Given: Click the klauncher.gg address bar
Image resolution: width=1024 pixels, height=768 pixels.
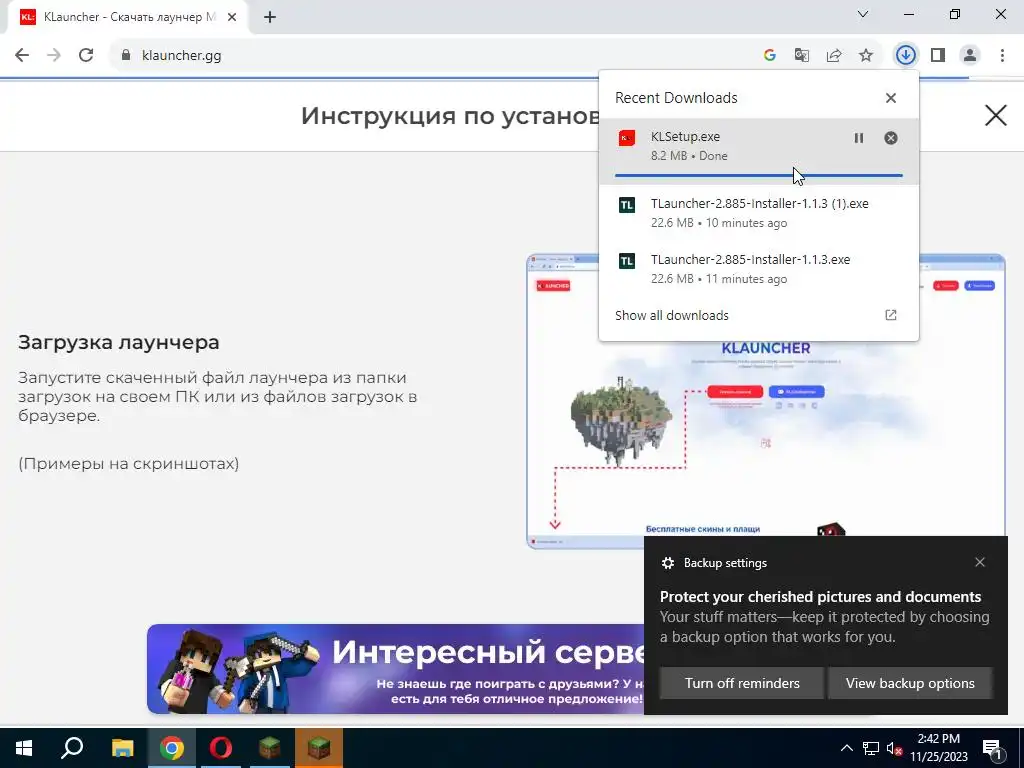Looking at the screenshot, I should (431, 56).
